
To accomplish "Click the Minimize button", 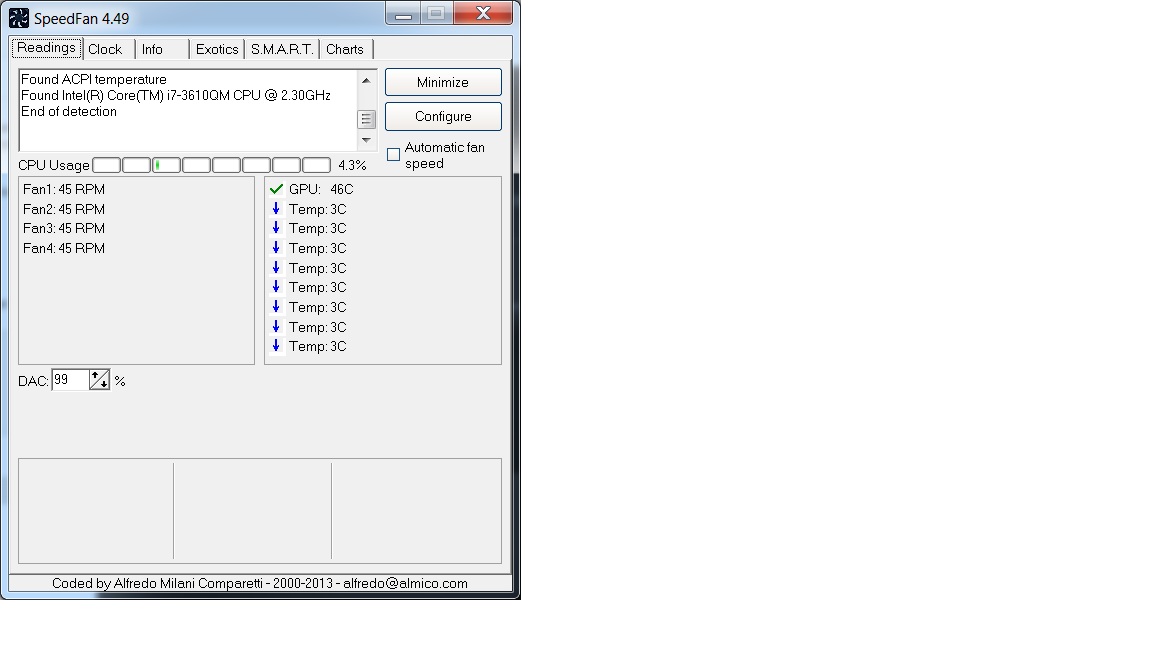I will click(443, 82).
